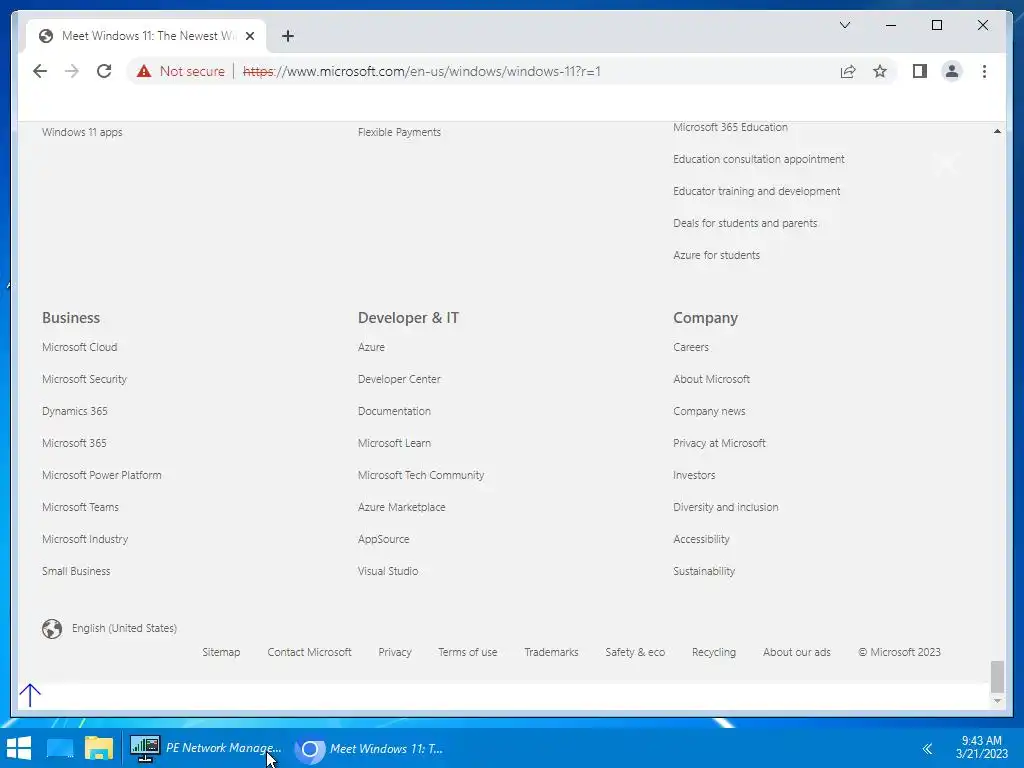
Task: Open the Privacy at Microsoft link
Action: 720,443
